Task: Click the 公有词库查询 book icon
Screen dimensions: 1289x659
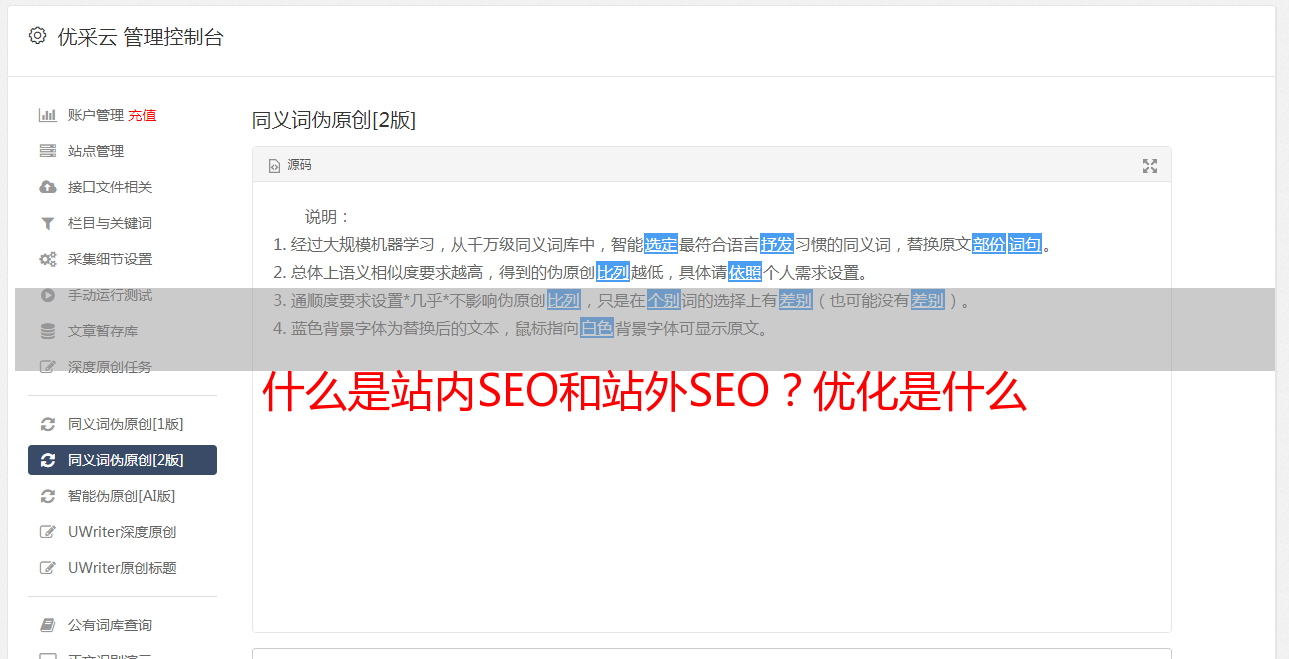Action: click(x=47, y=625)
